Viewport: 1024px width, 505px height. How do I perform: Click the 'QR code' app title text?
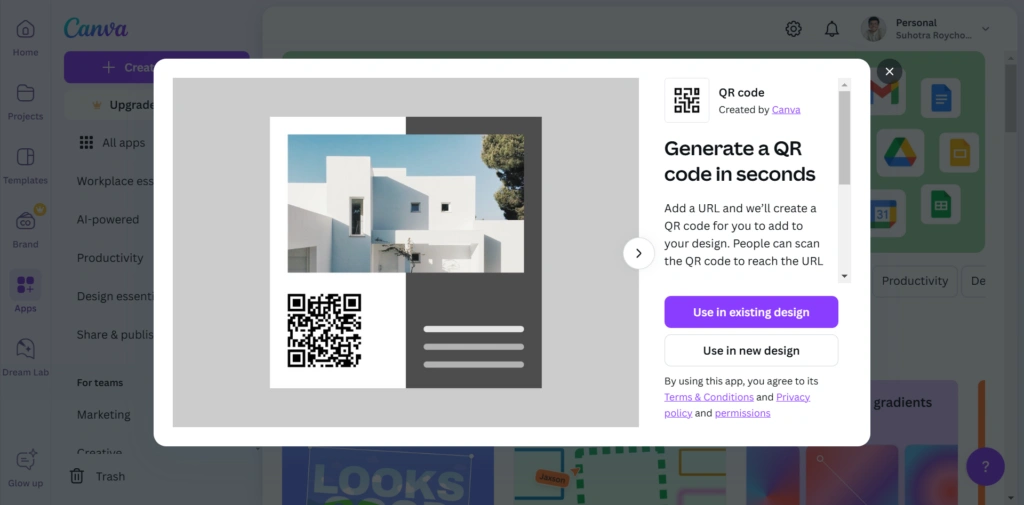coord(741,93)
